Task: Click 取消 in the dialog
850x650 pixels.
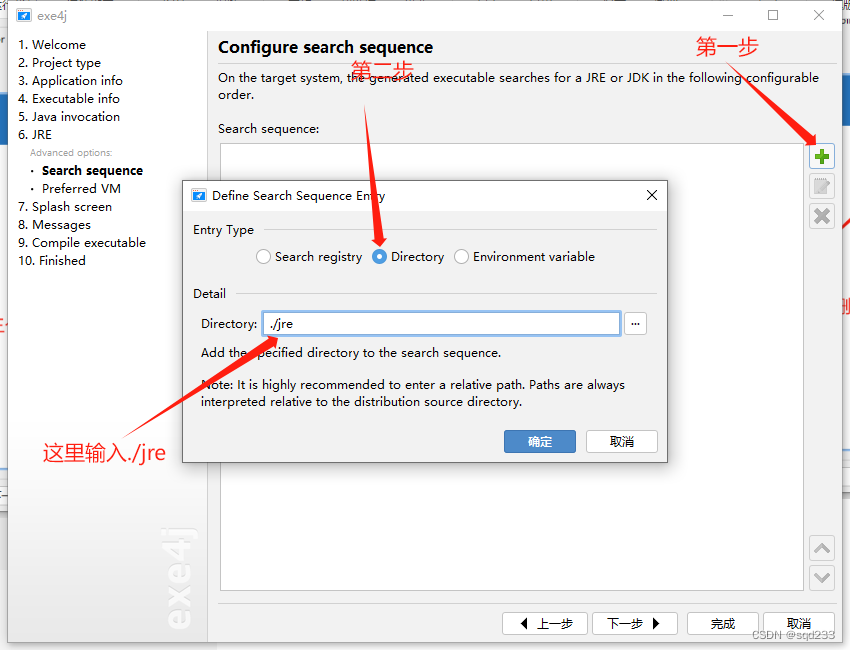Action: tap(621, 441)
